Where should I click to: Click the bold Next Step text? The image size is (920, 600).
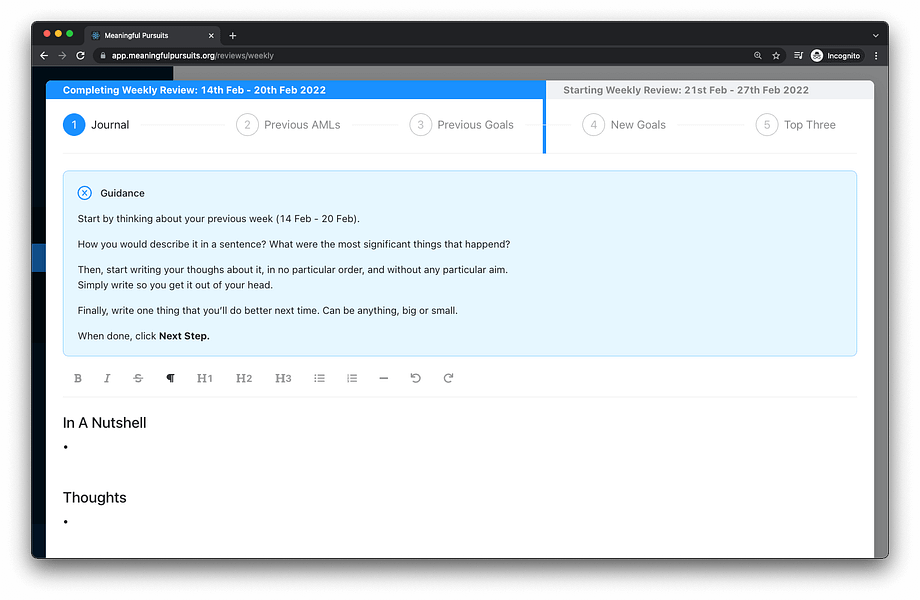point(184,336)
